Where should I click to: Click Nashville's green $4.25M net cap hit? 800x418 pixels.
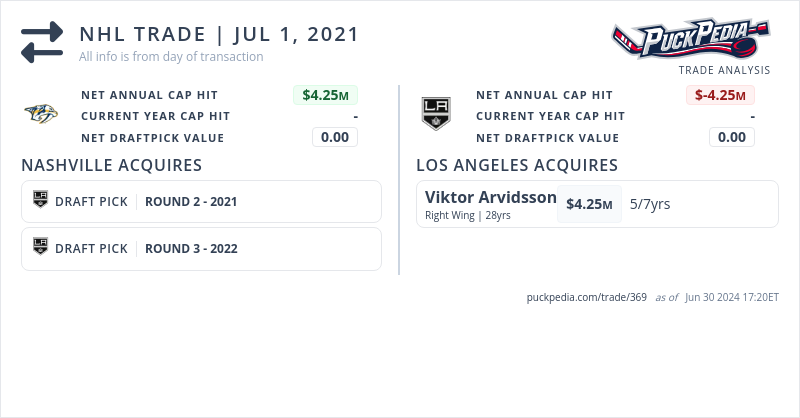click(x=325, y=95)
